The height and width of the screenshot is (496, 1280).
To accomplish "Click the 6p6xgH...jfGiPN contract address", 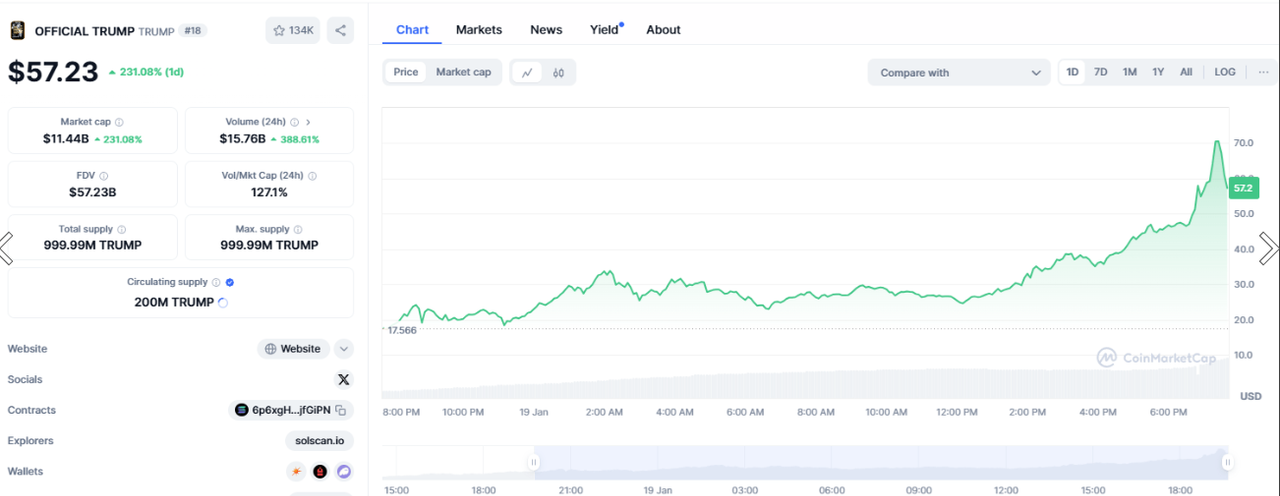I will coord(291,410).
